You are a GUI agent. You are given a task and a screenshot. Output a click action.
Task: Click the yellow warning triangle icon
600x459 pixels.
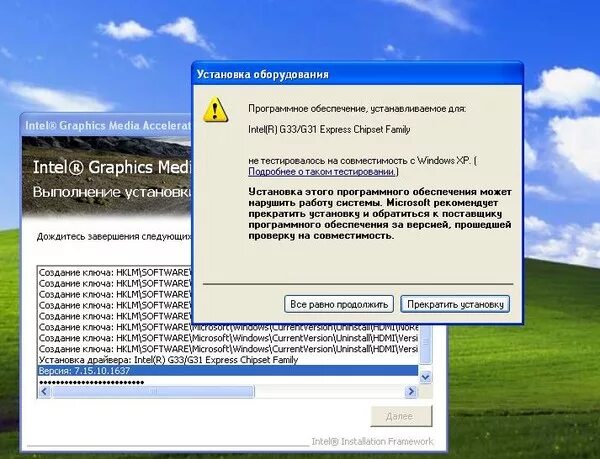(x=215, y=110)
